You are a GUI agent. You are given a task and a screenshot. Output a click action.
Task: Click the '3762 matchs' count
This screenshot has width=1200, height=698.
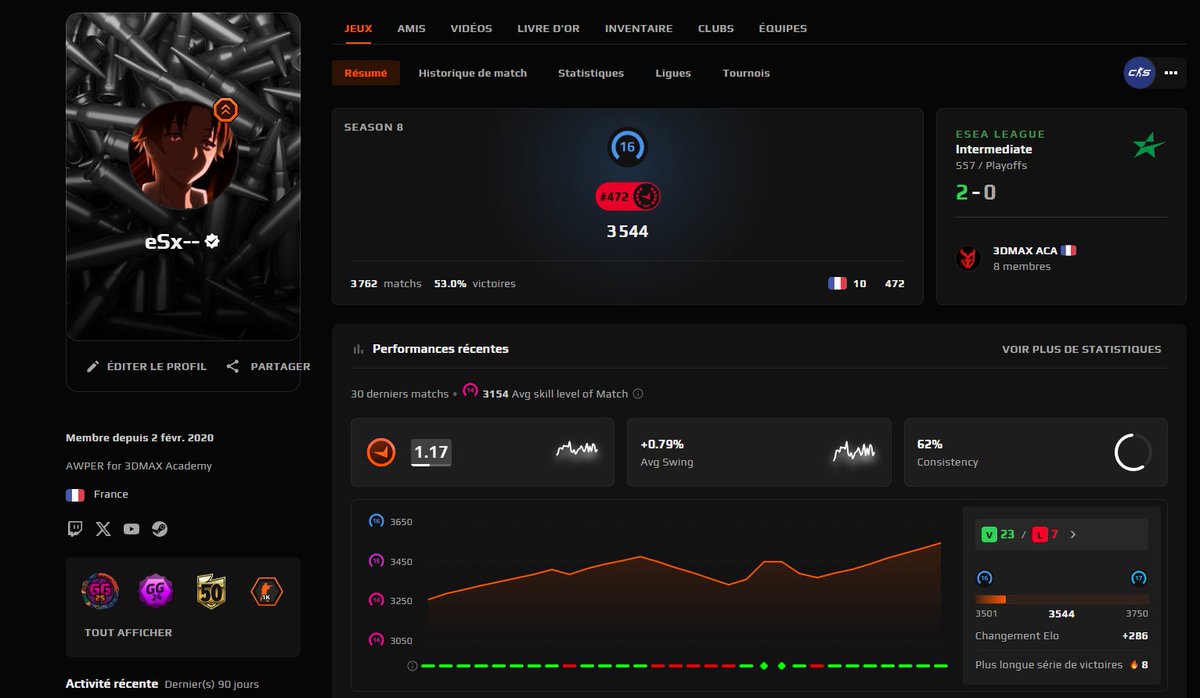[386, 284]
